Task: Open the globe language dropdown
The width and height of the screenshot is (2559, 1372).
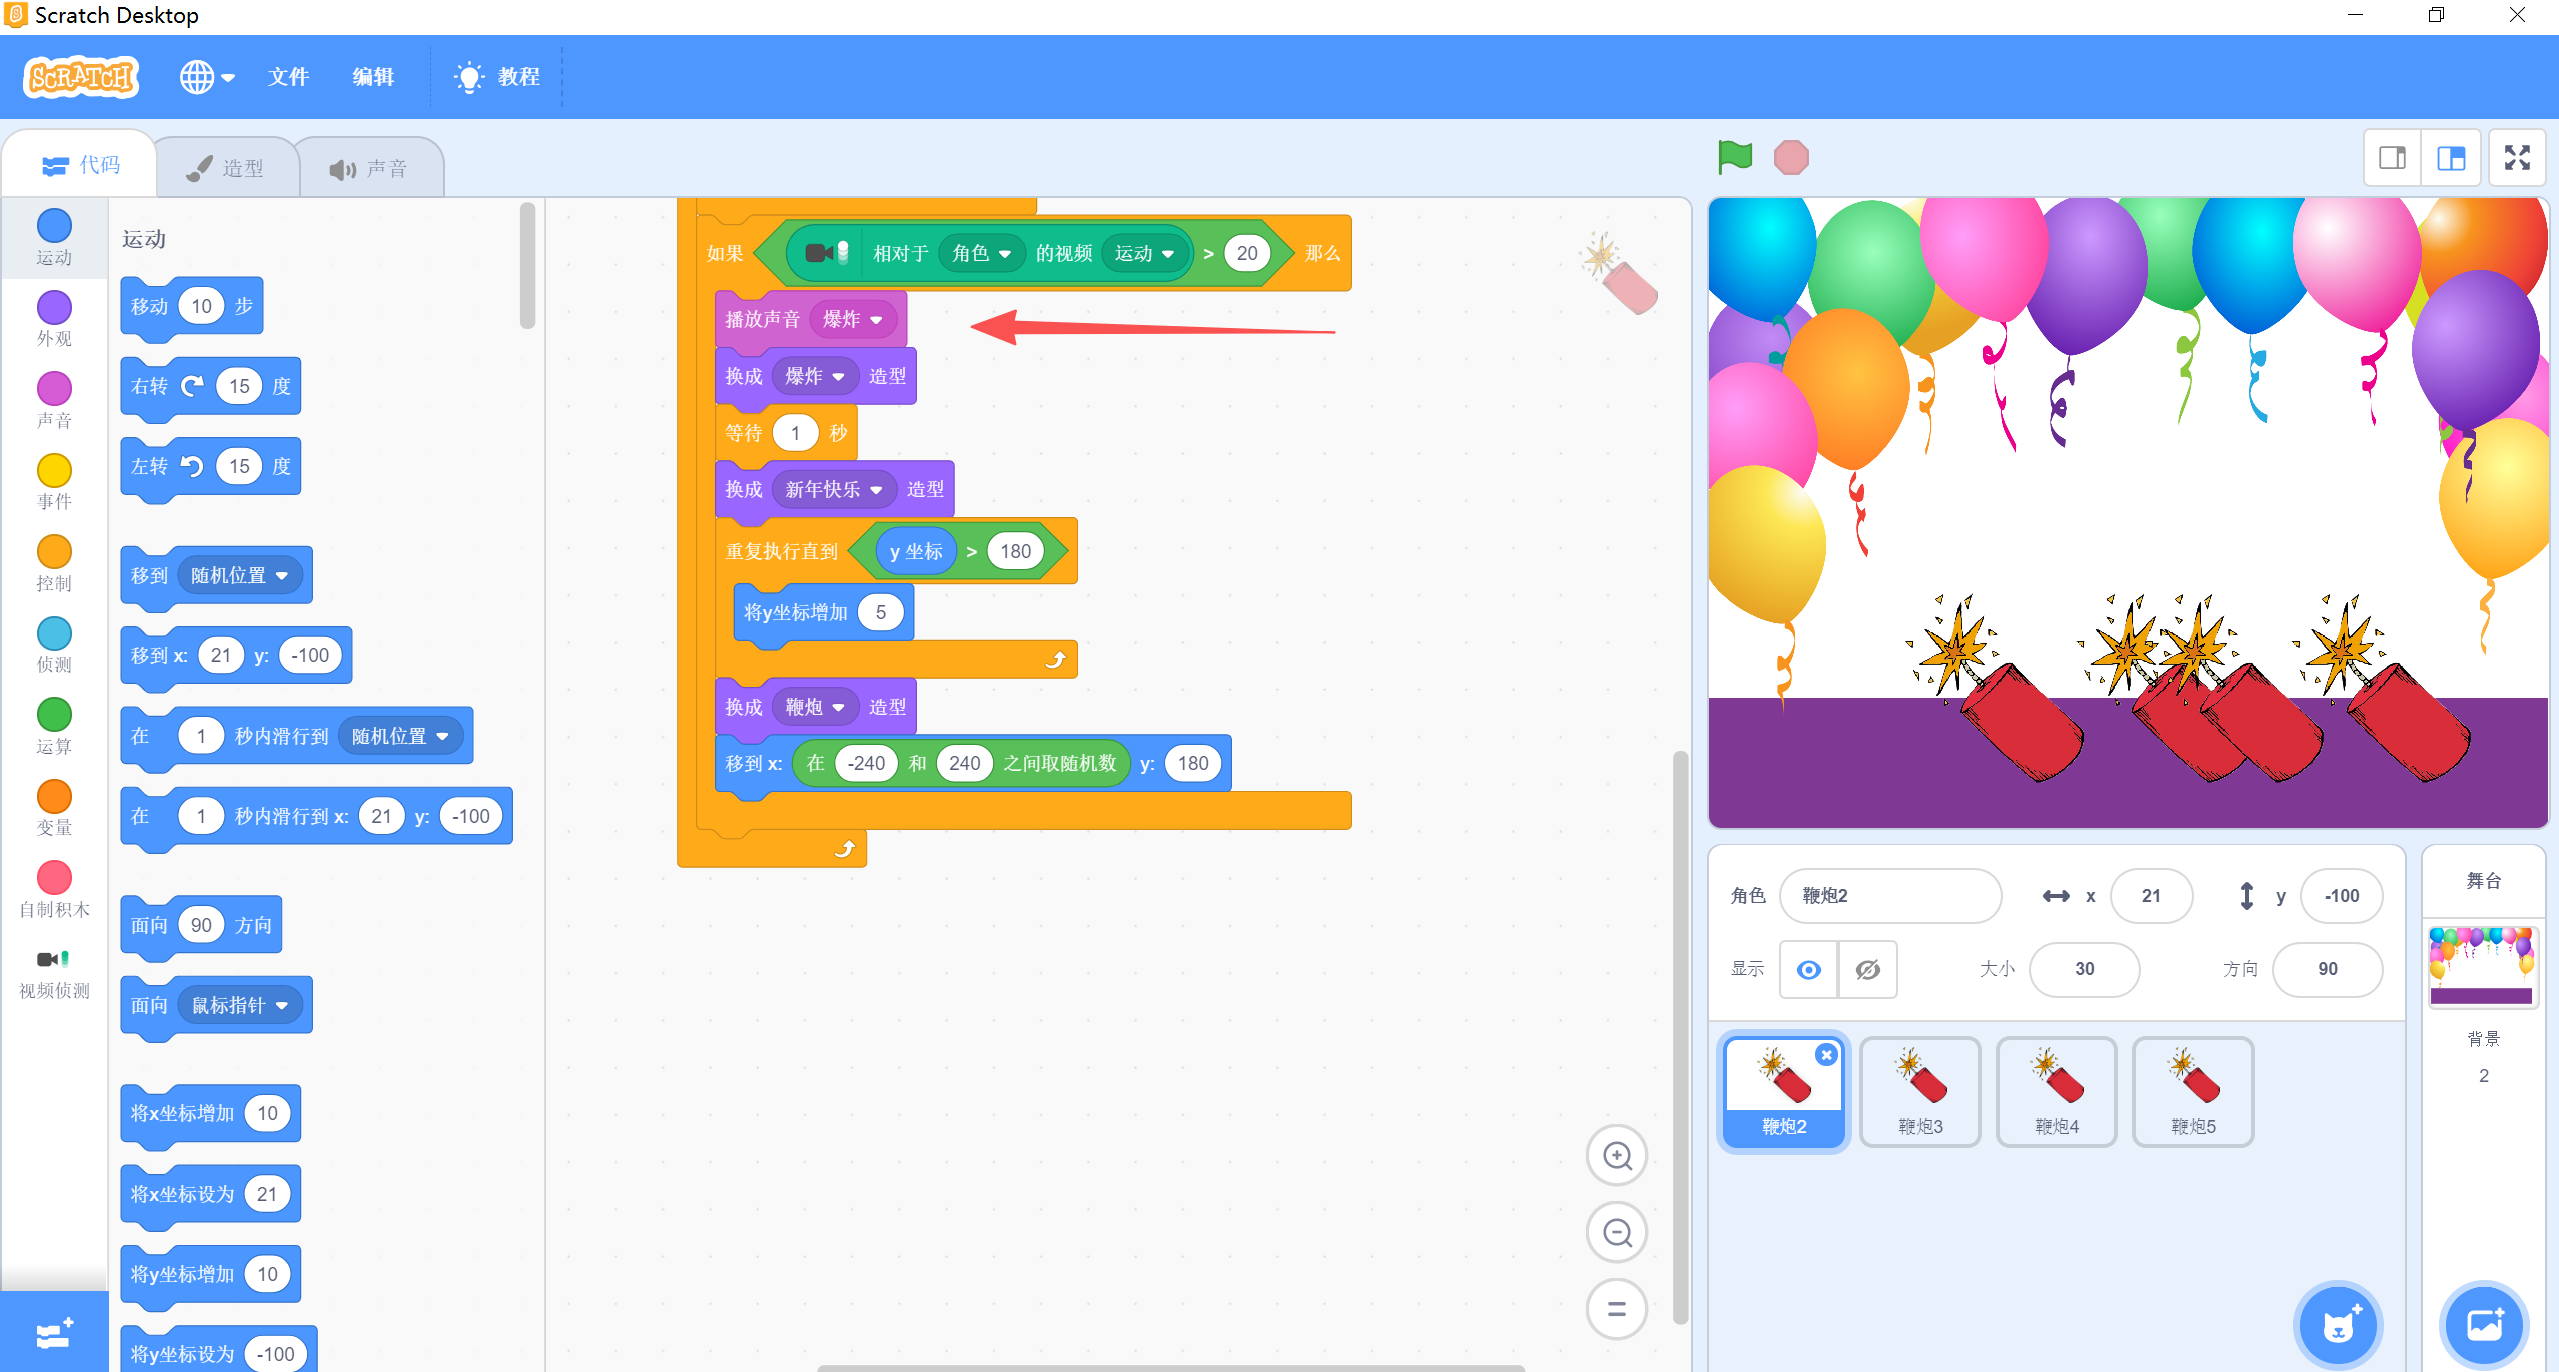Action: tap(207, 77)
